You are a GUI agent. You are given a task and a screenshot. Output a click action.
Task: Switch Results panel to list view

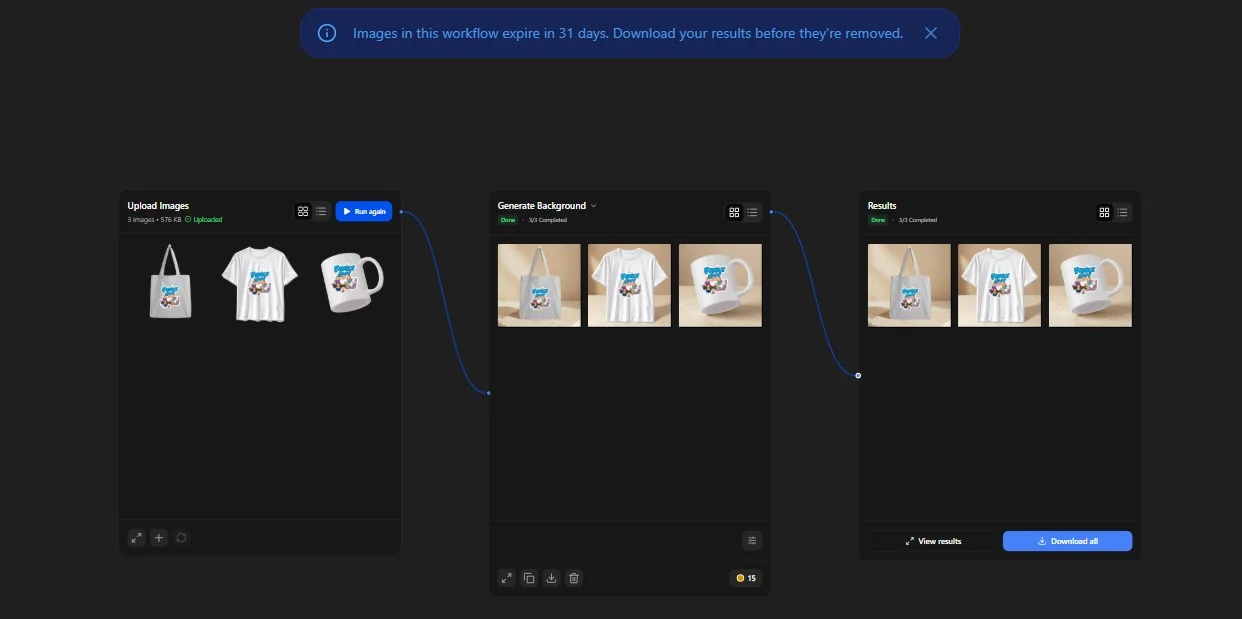pos(1122,212)
